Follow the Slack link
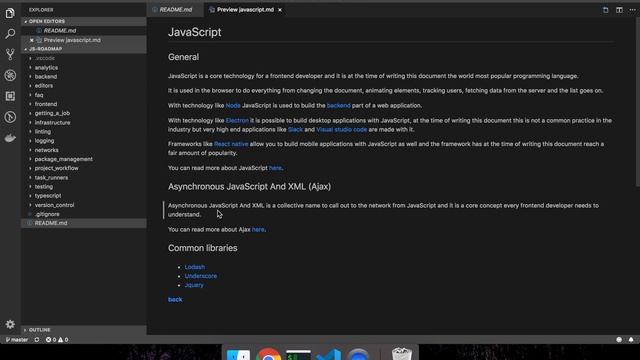 point(296,129)
